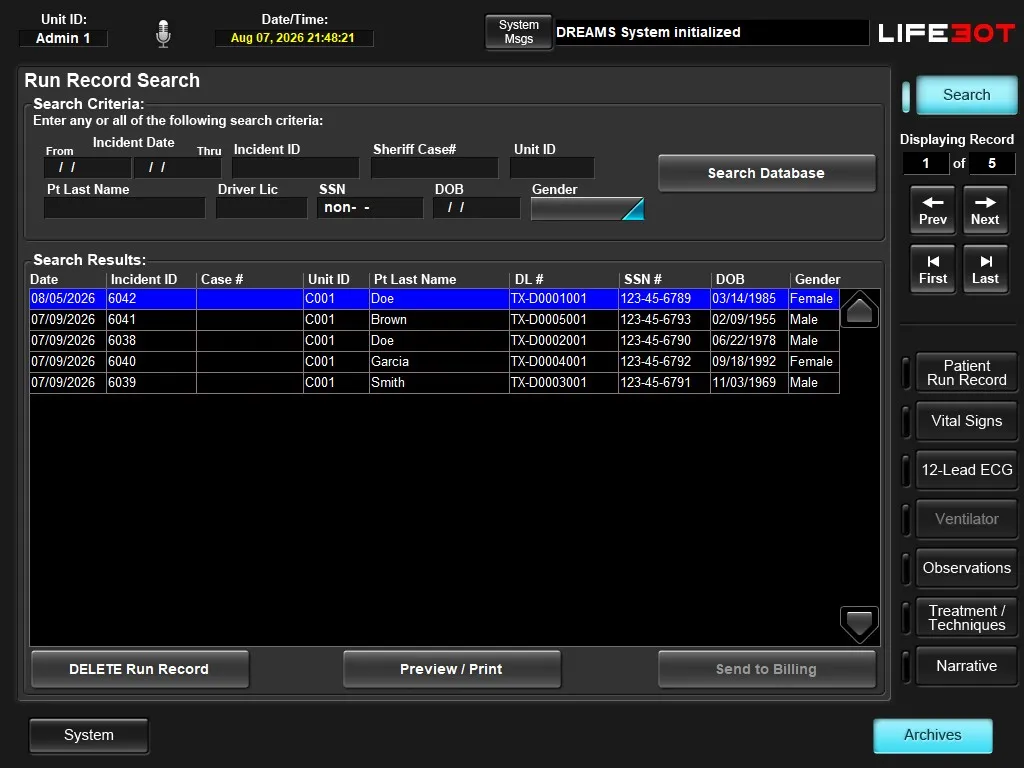The height and width of the screenshot is (768, 1024).
Task: Advance to the Next record
Action: coord(985,210)
